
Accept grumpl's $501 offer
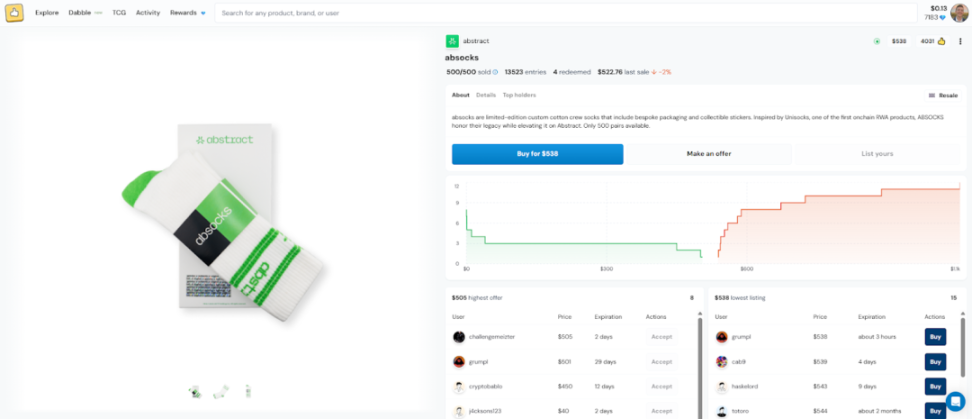point(661,361)
